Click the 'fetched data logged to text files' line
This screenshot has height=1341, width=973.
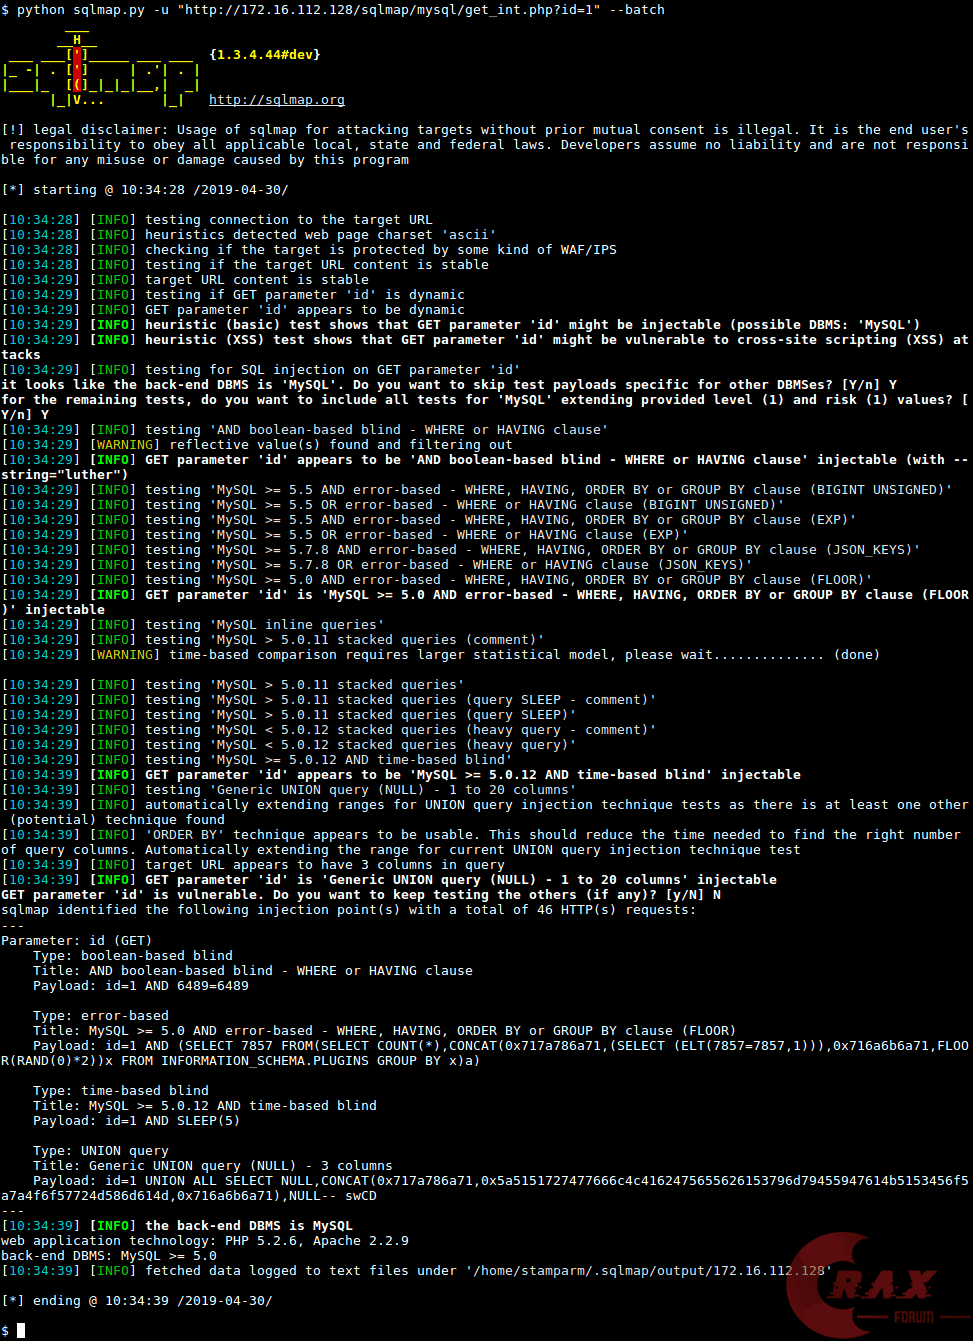tap(417, 1271)
